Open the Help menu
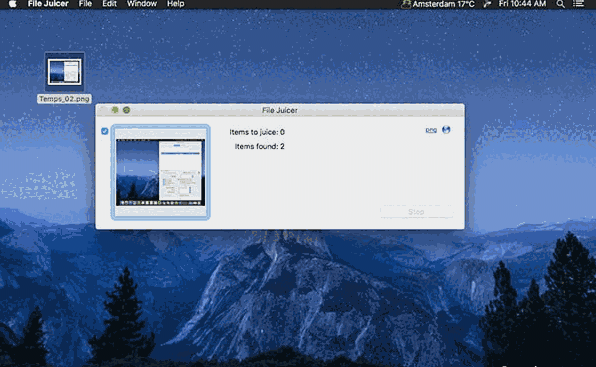Viewport: 596px width, 367px height. [x=176, y=4]
